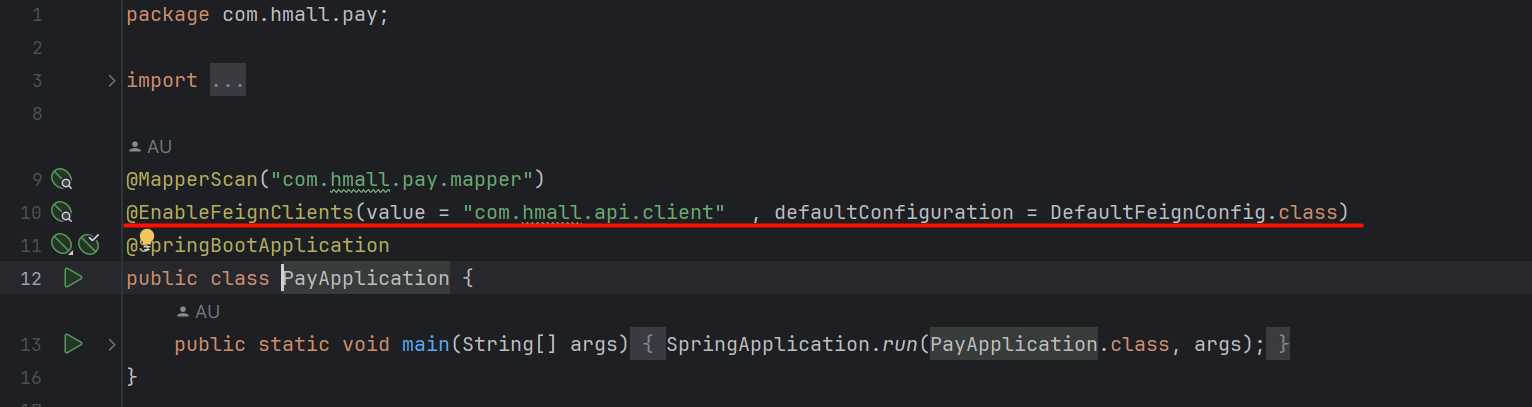Click line number 1 in the gutter

coord(37,15)
